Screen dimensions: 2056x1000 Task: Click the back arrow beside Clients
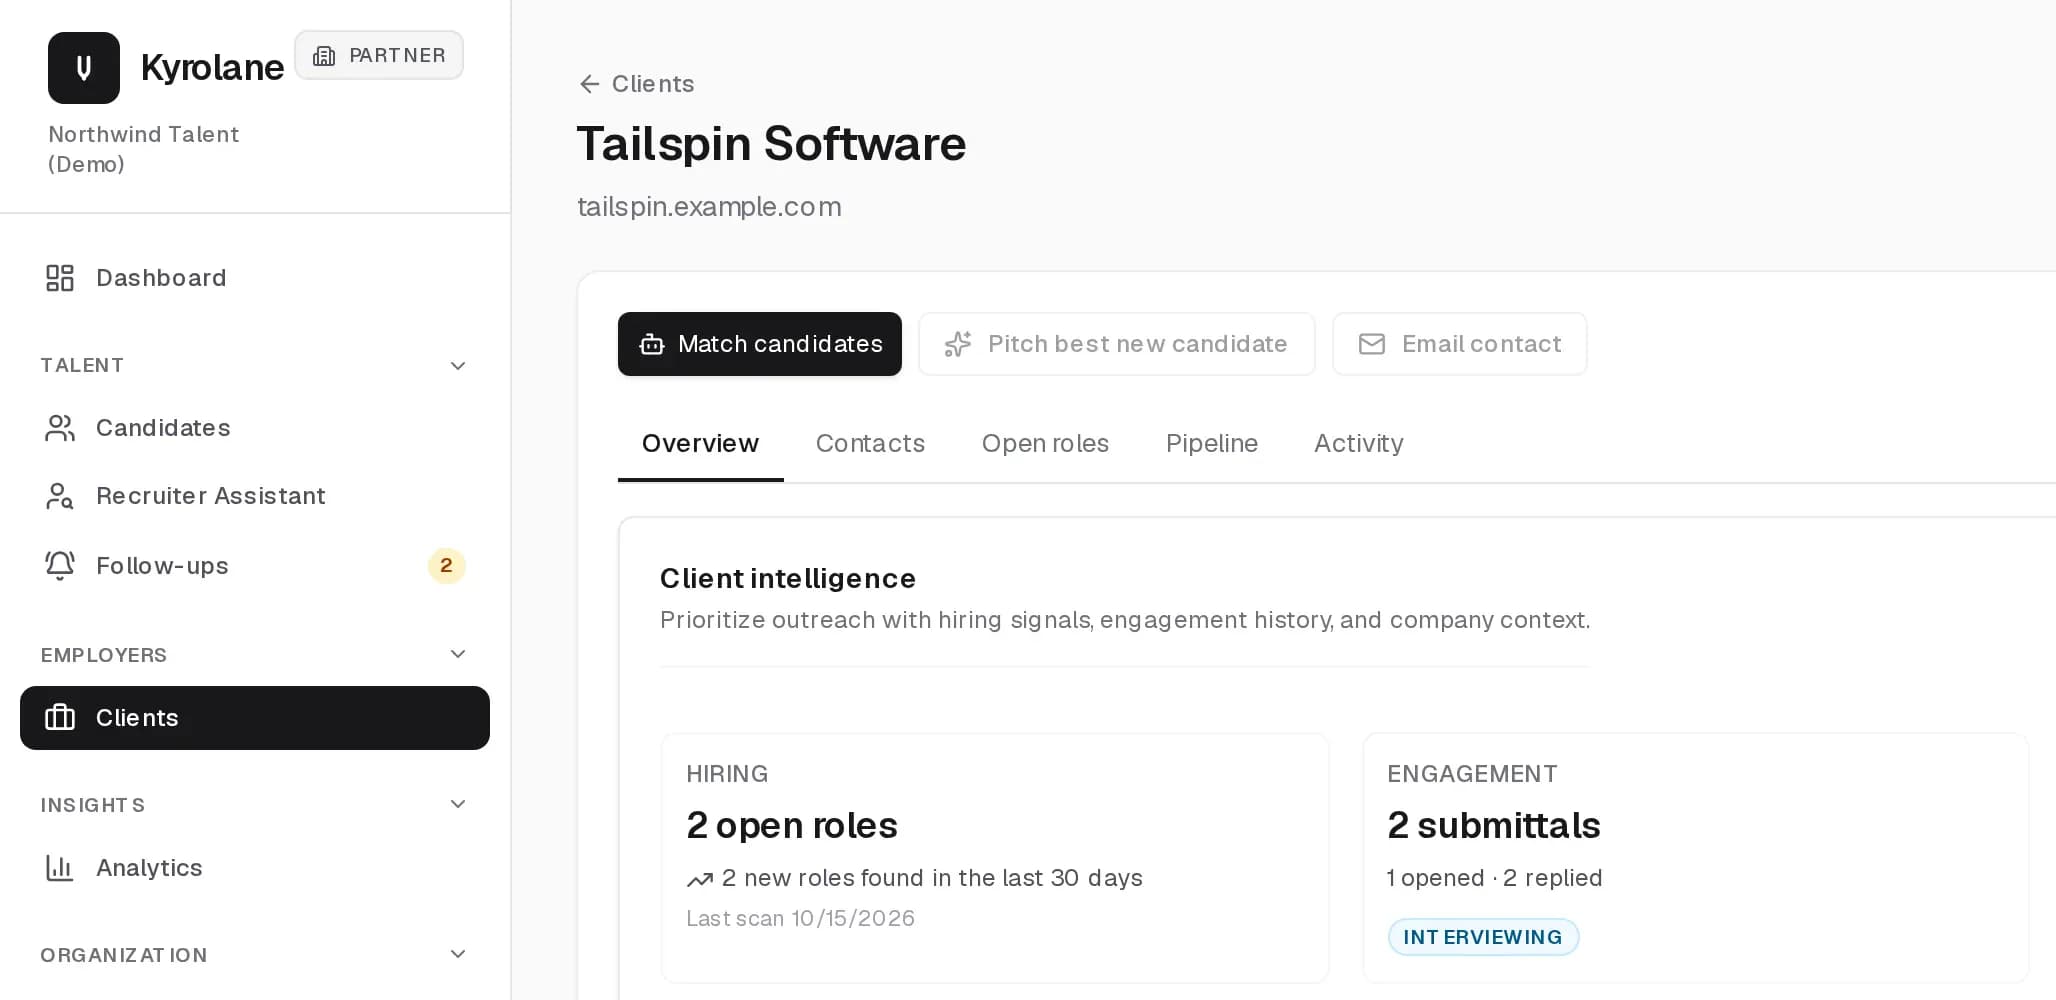pyautogui.click(x=589, y=84)
